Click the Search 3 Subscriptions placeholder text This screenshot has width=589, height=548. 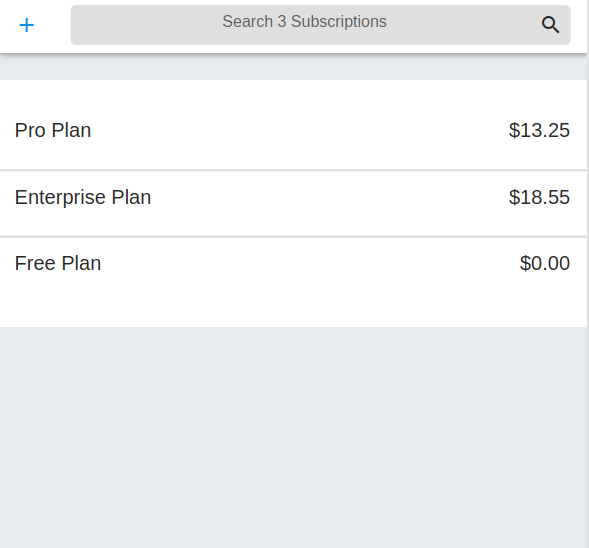click(304, 21)
